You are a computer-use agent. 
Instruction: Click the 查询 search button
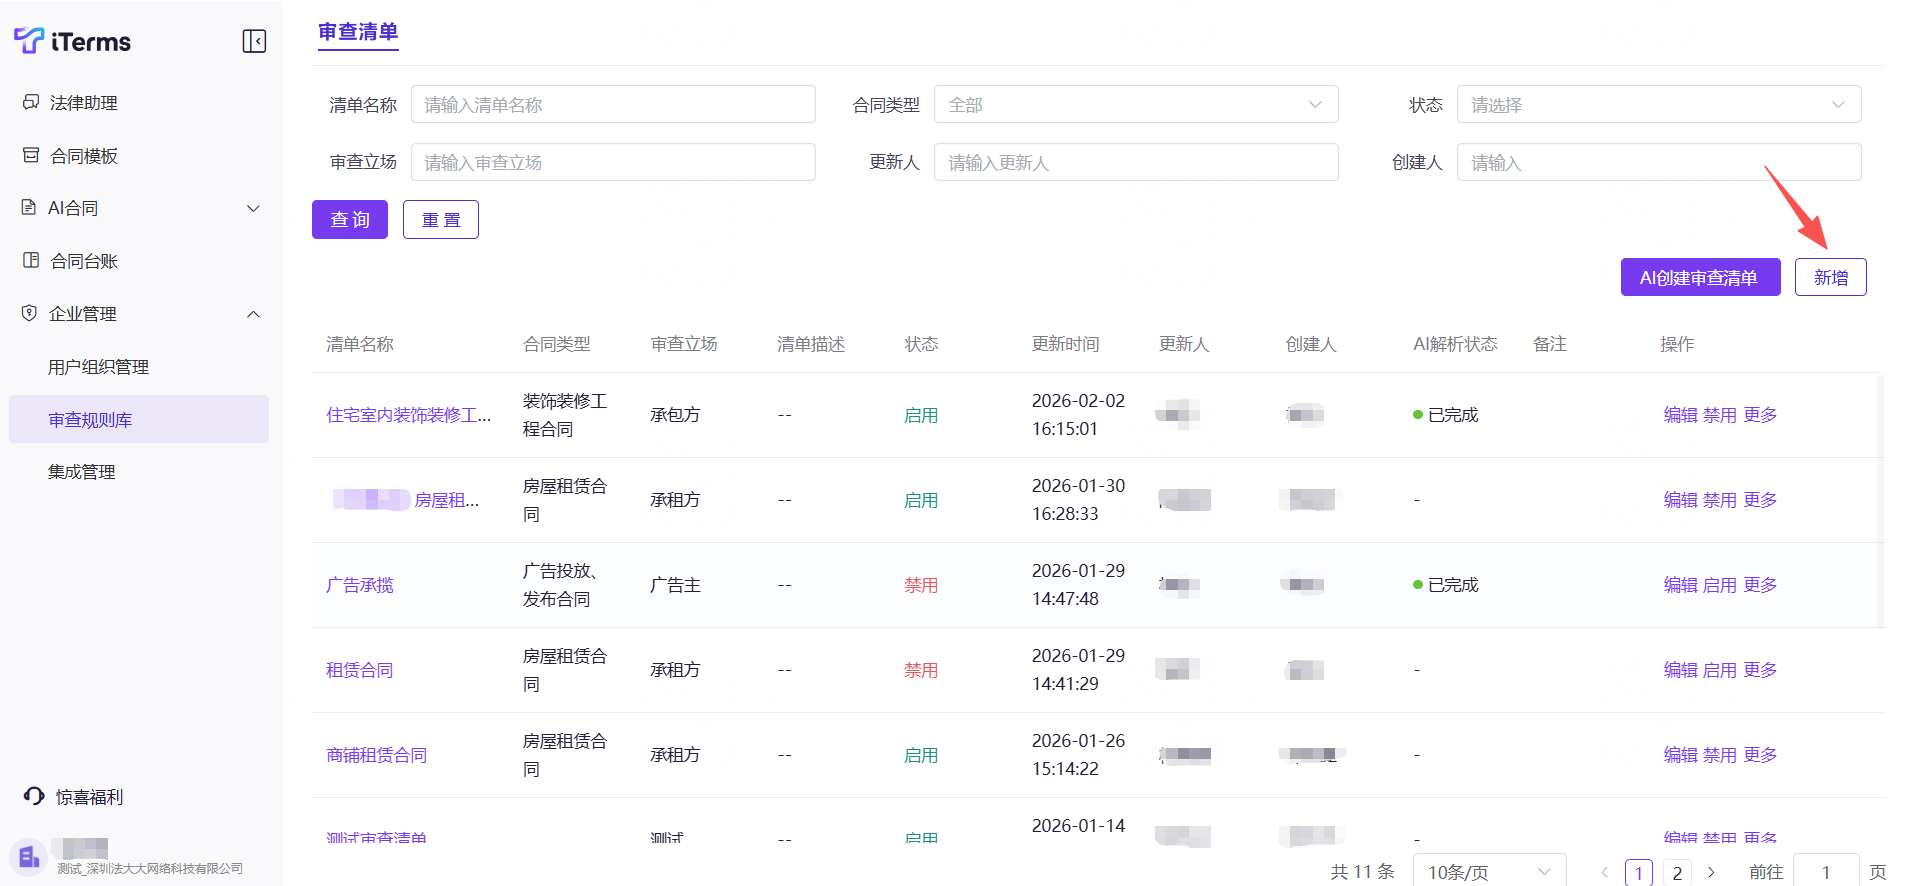[350, 220]
